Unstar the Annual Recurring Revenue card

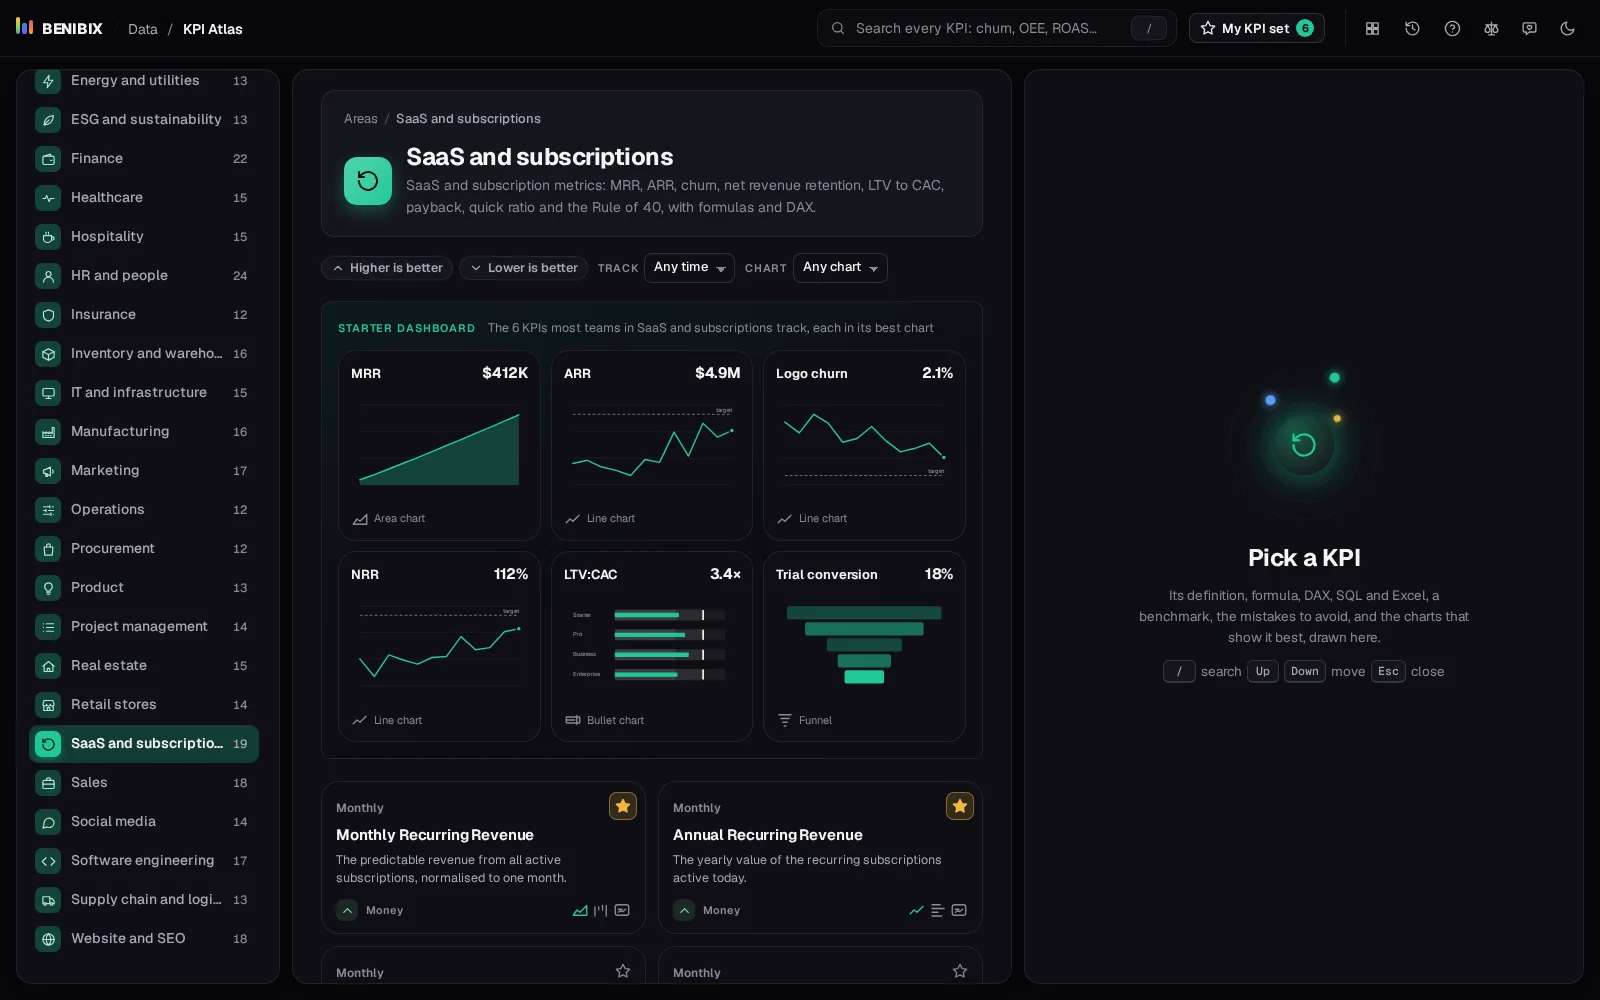960,806
